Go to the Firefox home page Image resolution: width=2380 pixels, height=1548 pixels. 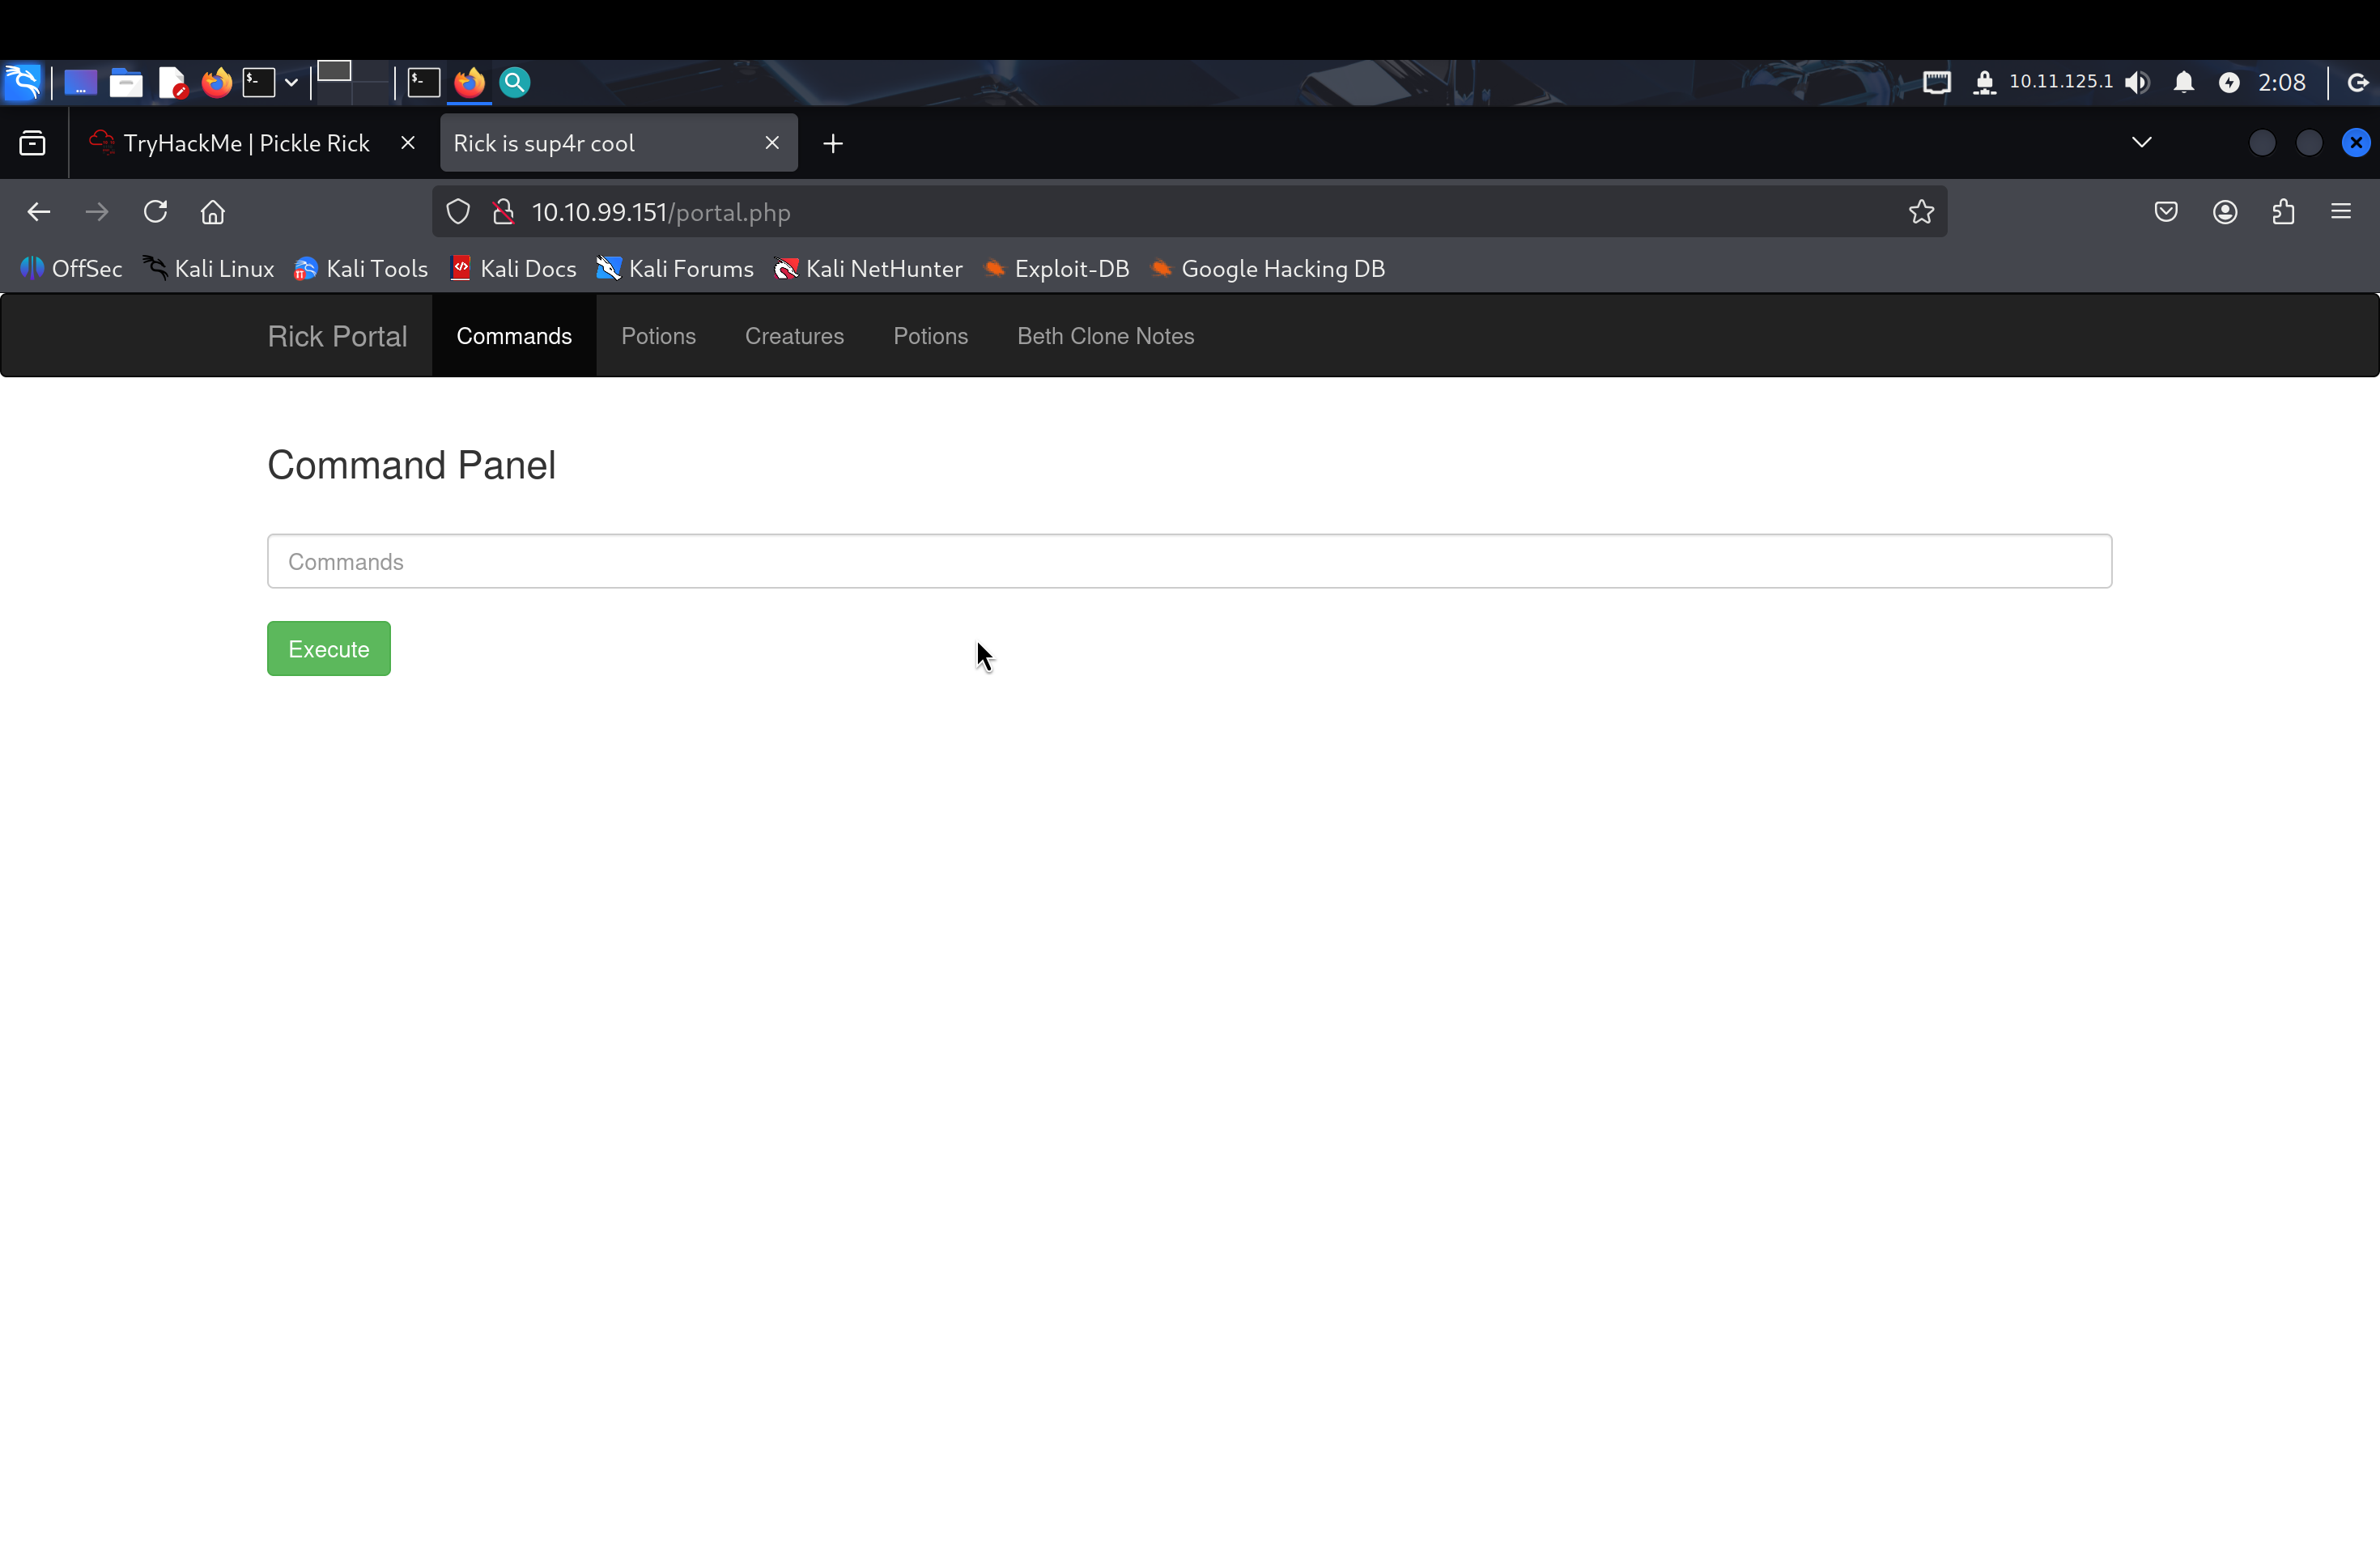[213, 212]
